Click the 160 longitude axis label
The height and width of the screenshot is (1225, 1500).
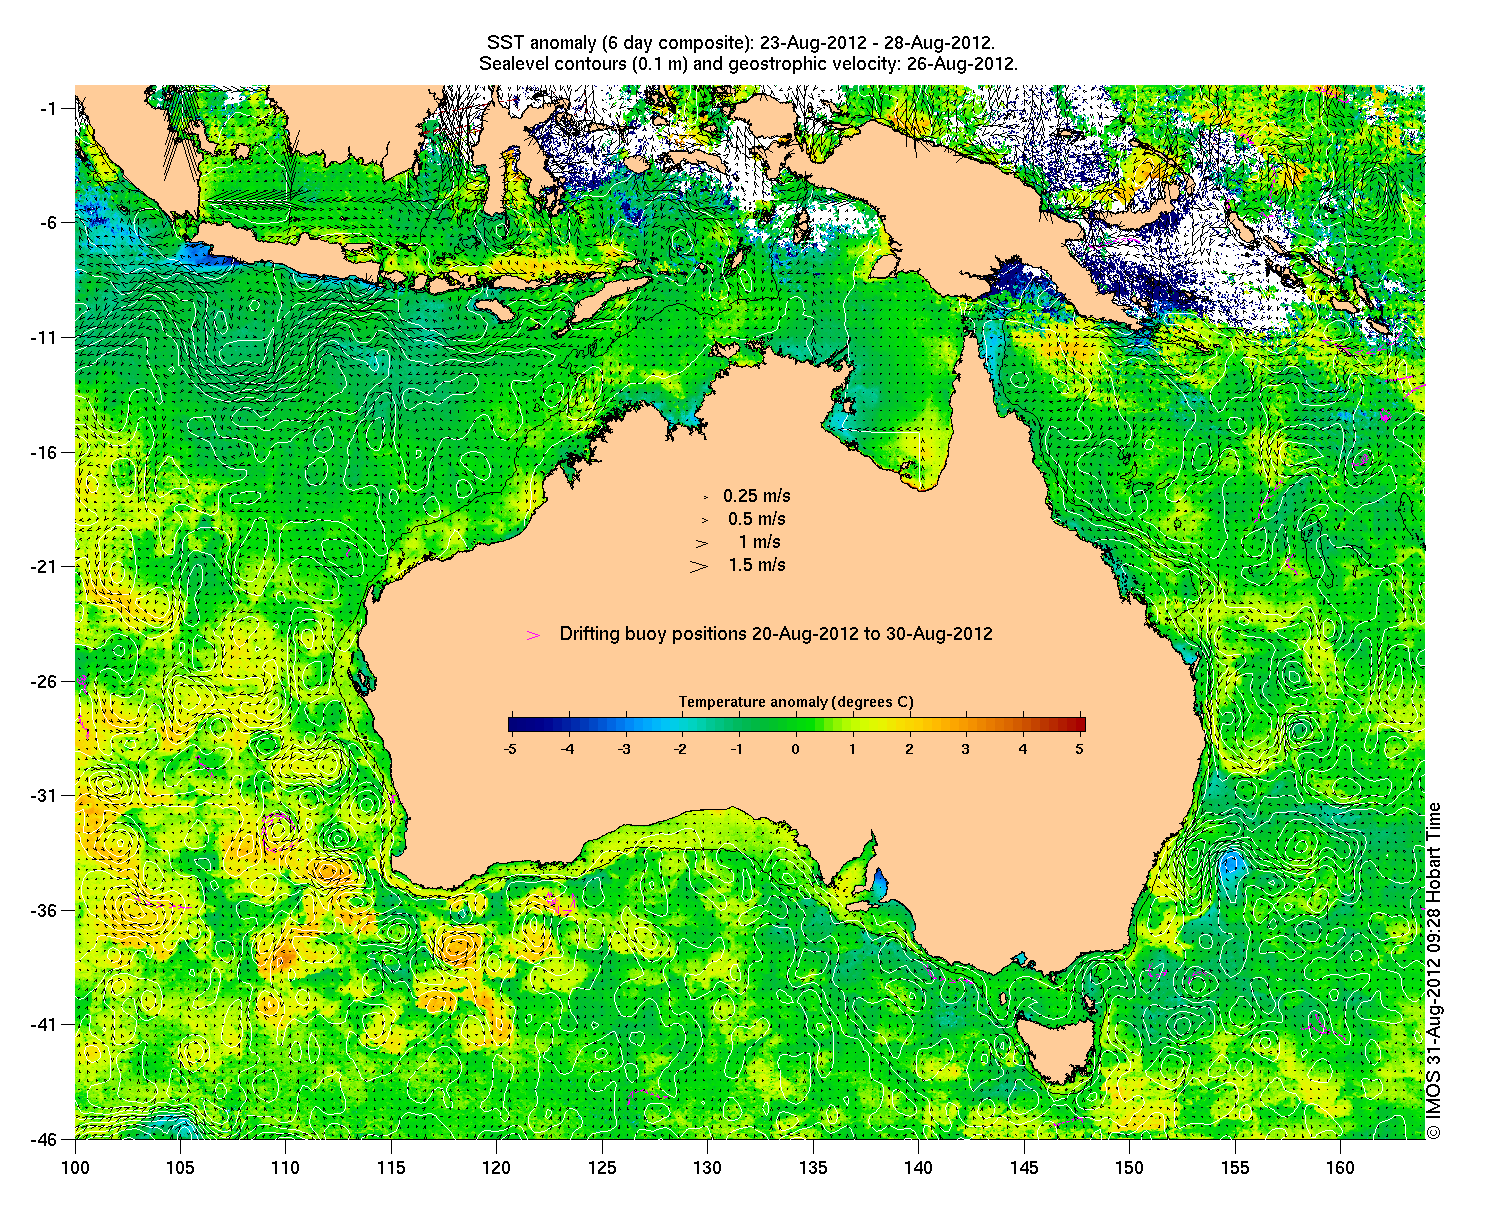tap(1340, 1168)
